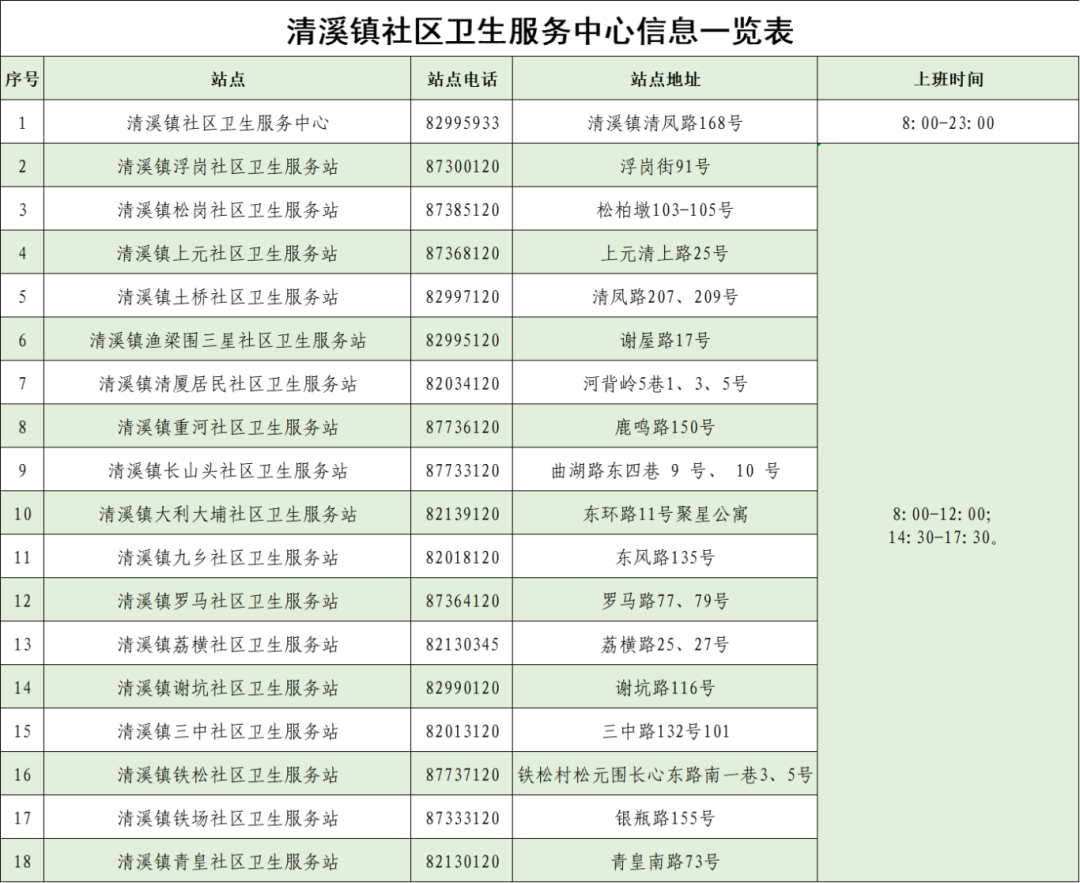The image size is (1080, 883).
Task: Select phone number 82130345
Action: pyautogui.click(x=462, y=644)
